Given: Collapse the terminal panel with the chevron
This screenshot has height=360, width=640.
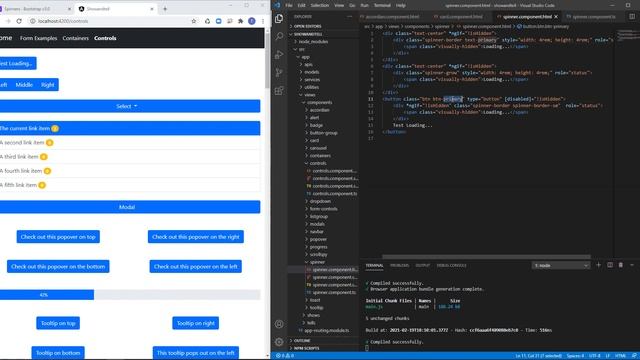Looking at the screenshot, I should click(632, 265).
